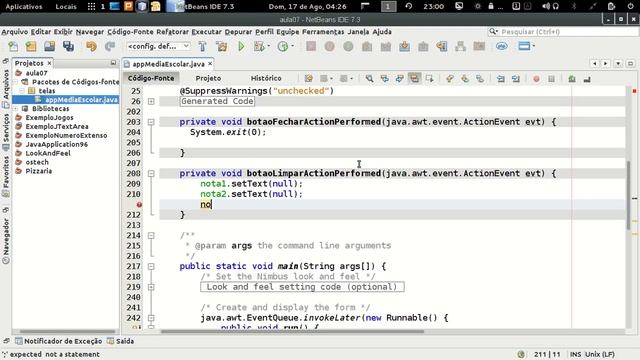Image resolution: width=640 pixels, height=360 pixels.
Task: Collapse botaoLimparActionPerformed method fold
Action: click(151, 173)
